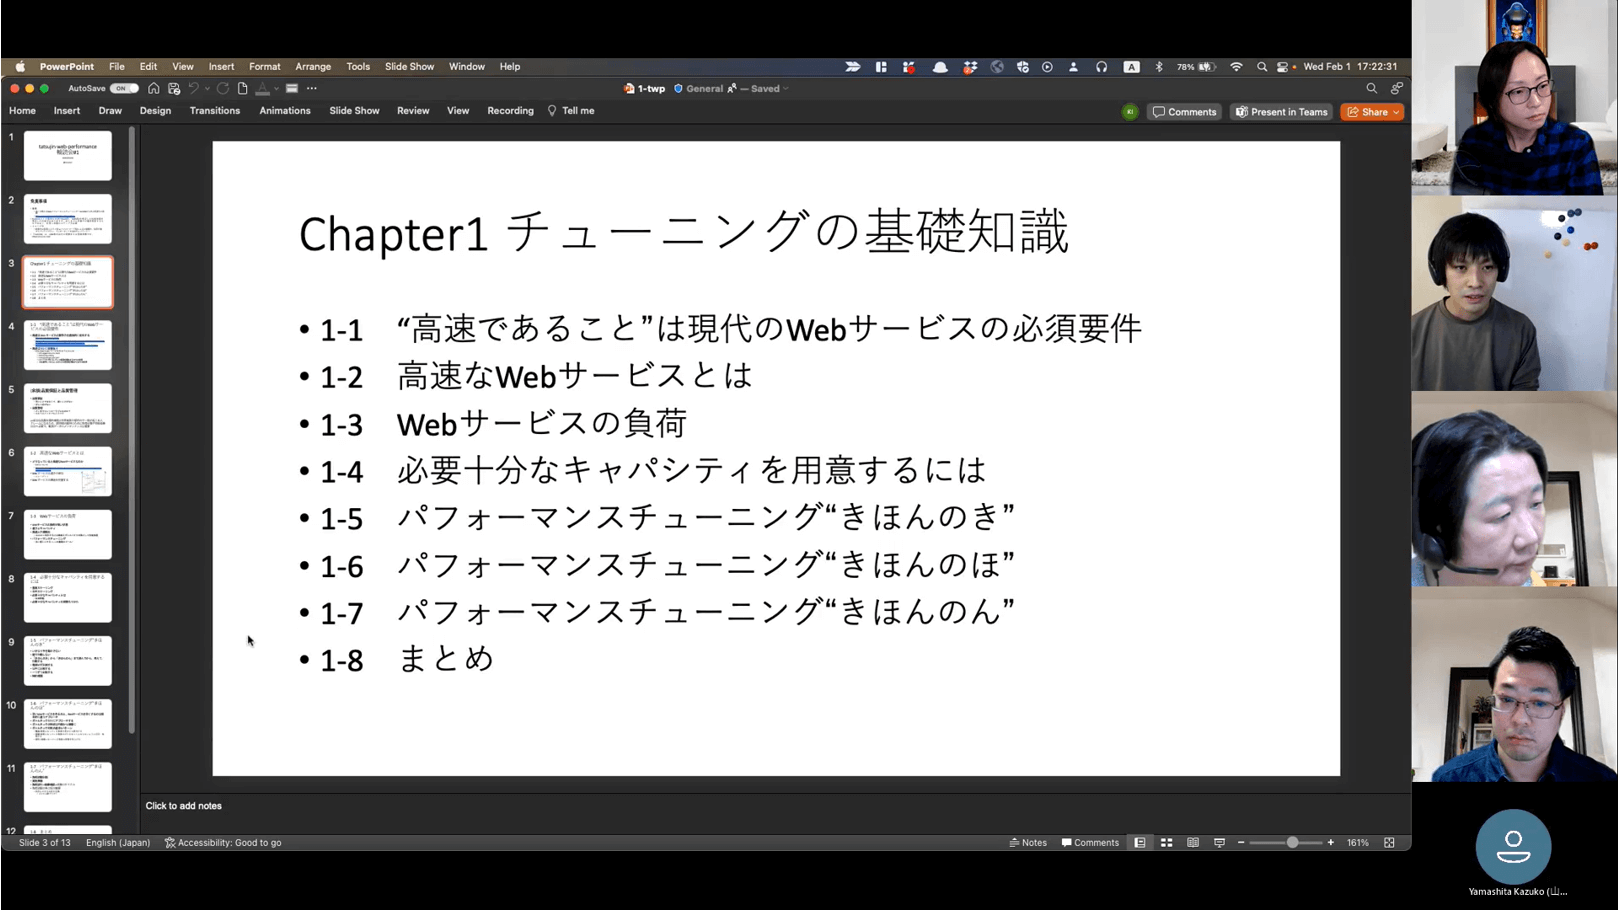1618x912 pixels.
Task: Click Present in Teams button
Action: point(1281,112)
